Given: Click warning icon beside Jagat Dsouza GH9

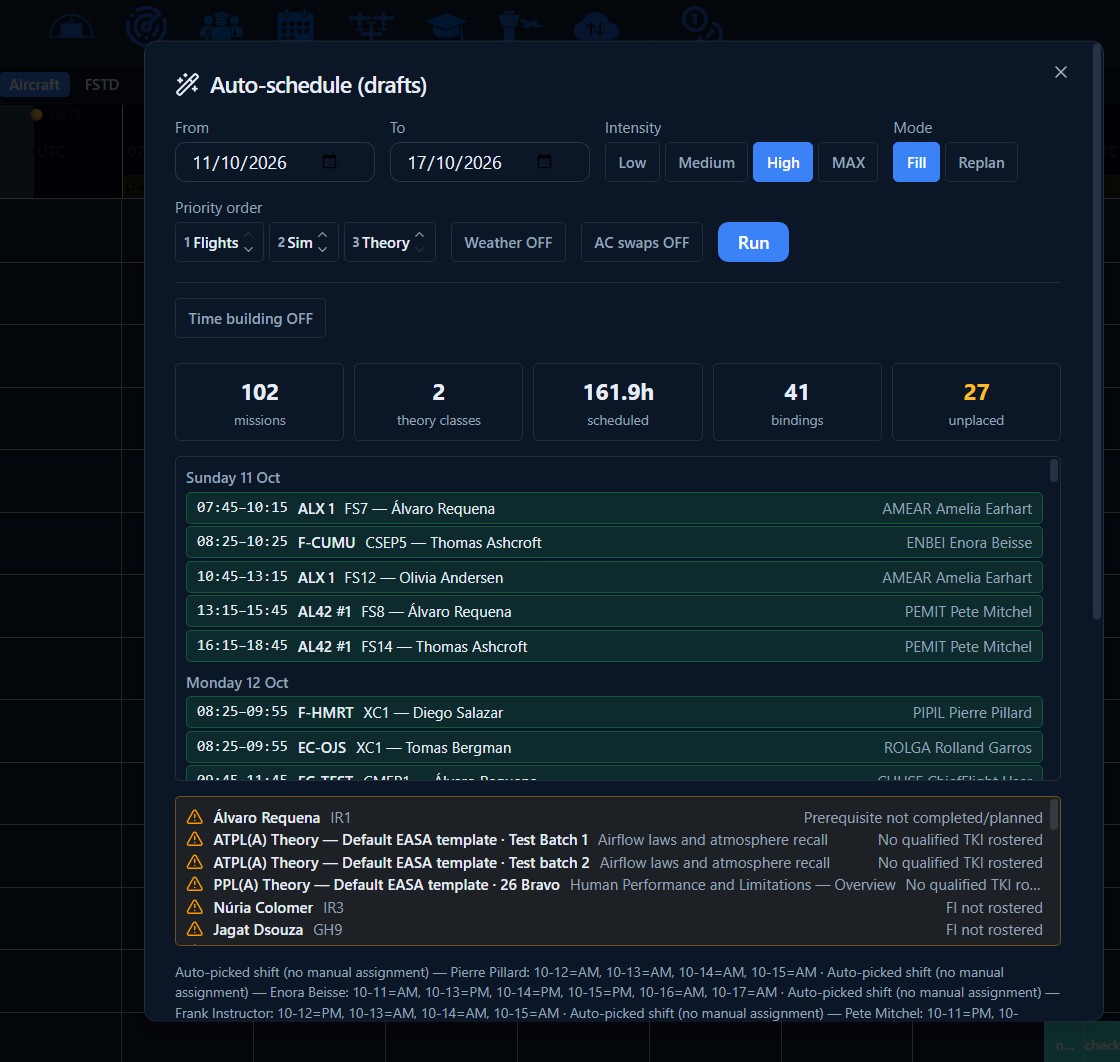Looking at the screenshot, I should point(194,929).
